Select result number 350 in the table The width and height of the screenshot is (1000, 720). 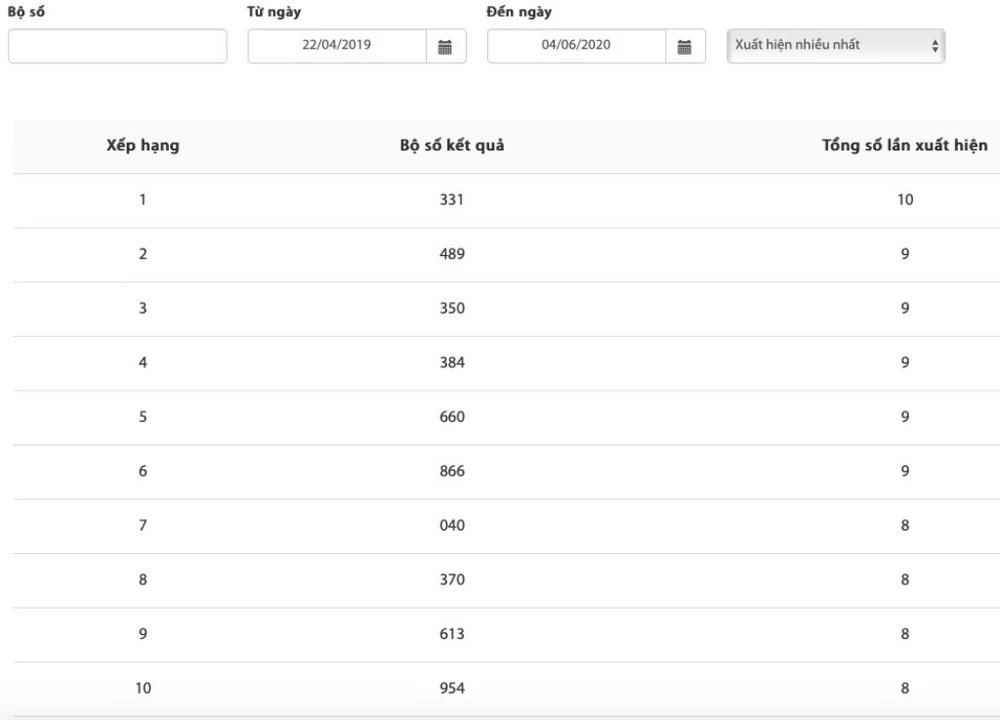pos(452,308)
